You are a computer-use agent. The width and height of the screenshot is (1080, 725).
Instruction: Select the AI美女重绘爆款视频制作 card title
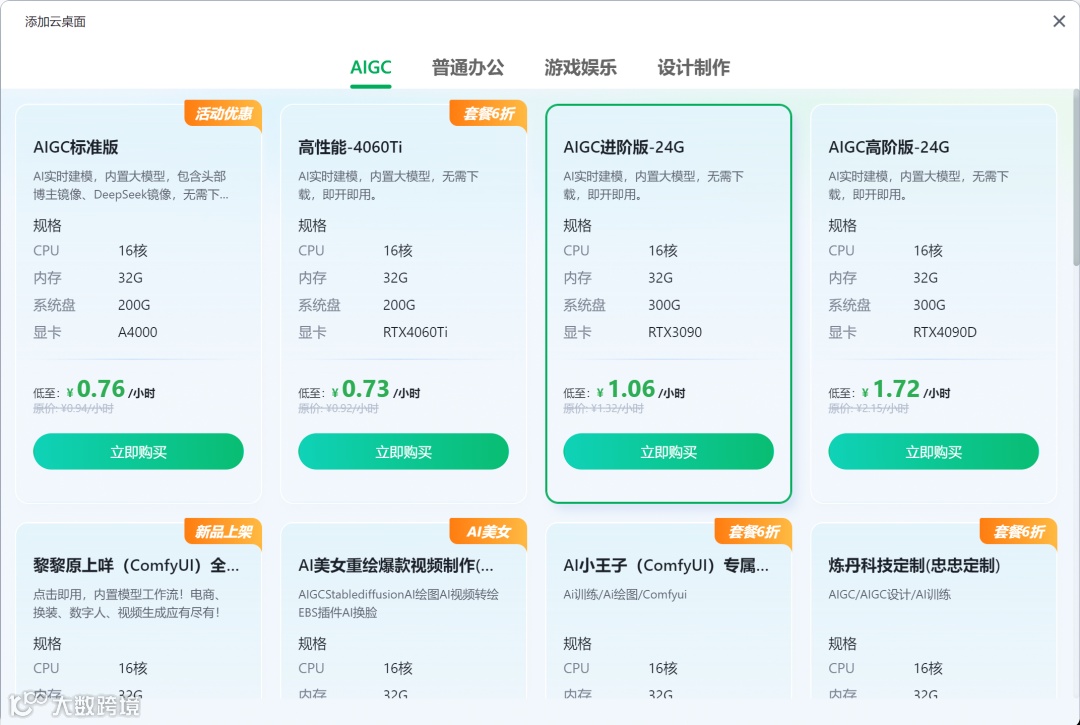[x=396, y=565]
